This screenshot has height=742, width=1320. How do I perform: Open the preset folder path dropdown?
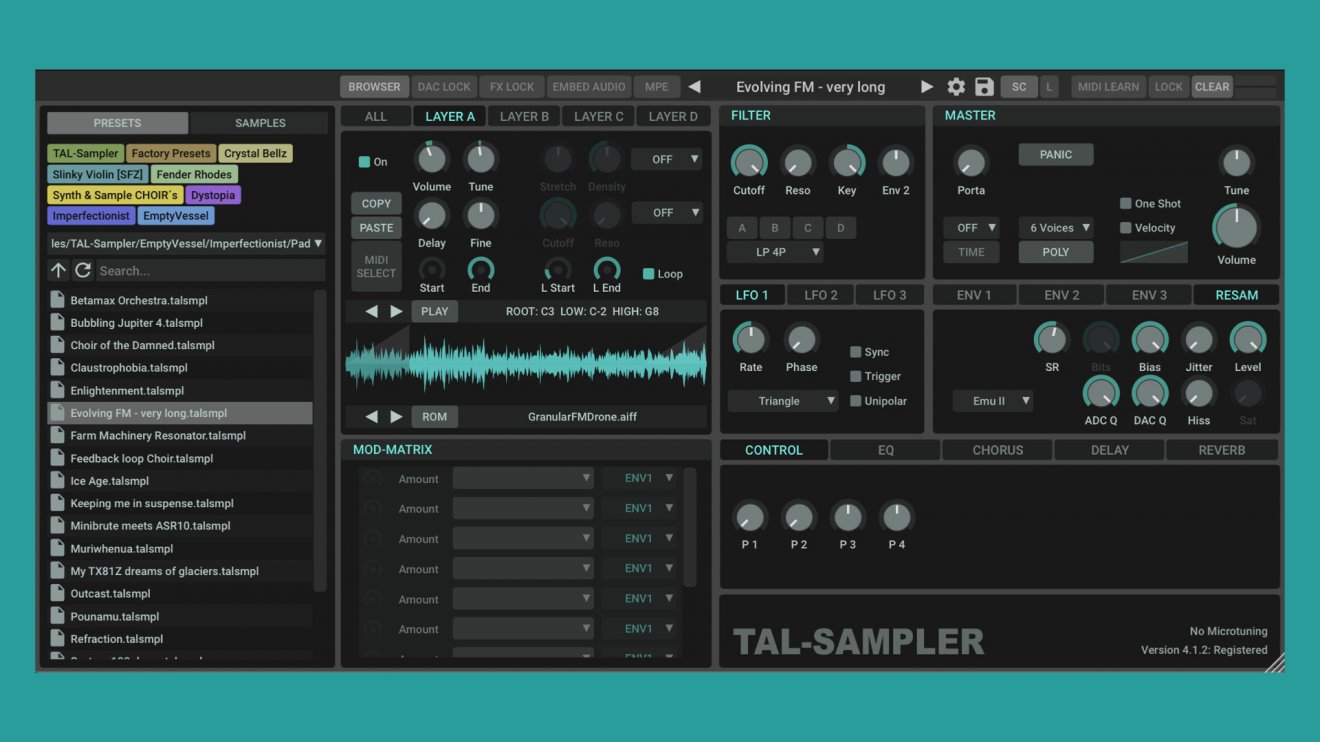click(x=187, y=243)
